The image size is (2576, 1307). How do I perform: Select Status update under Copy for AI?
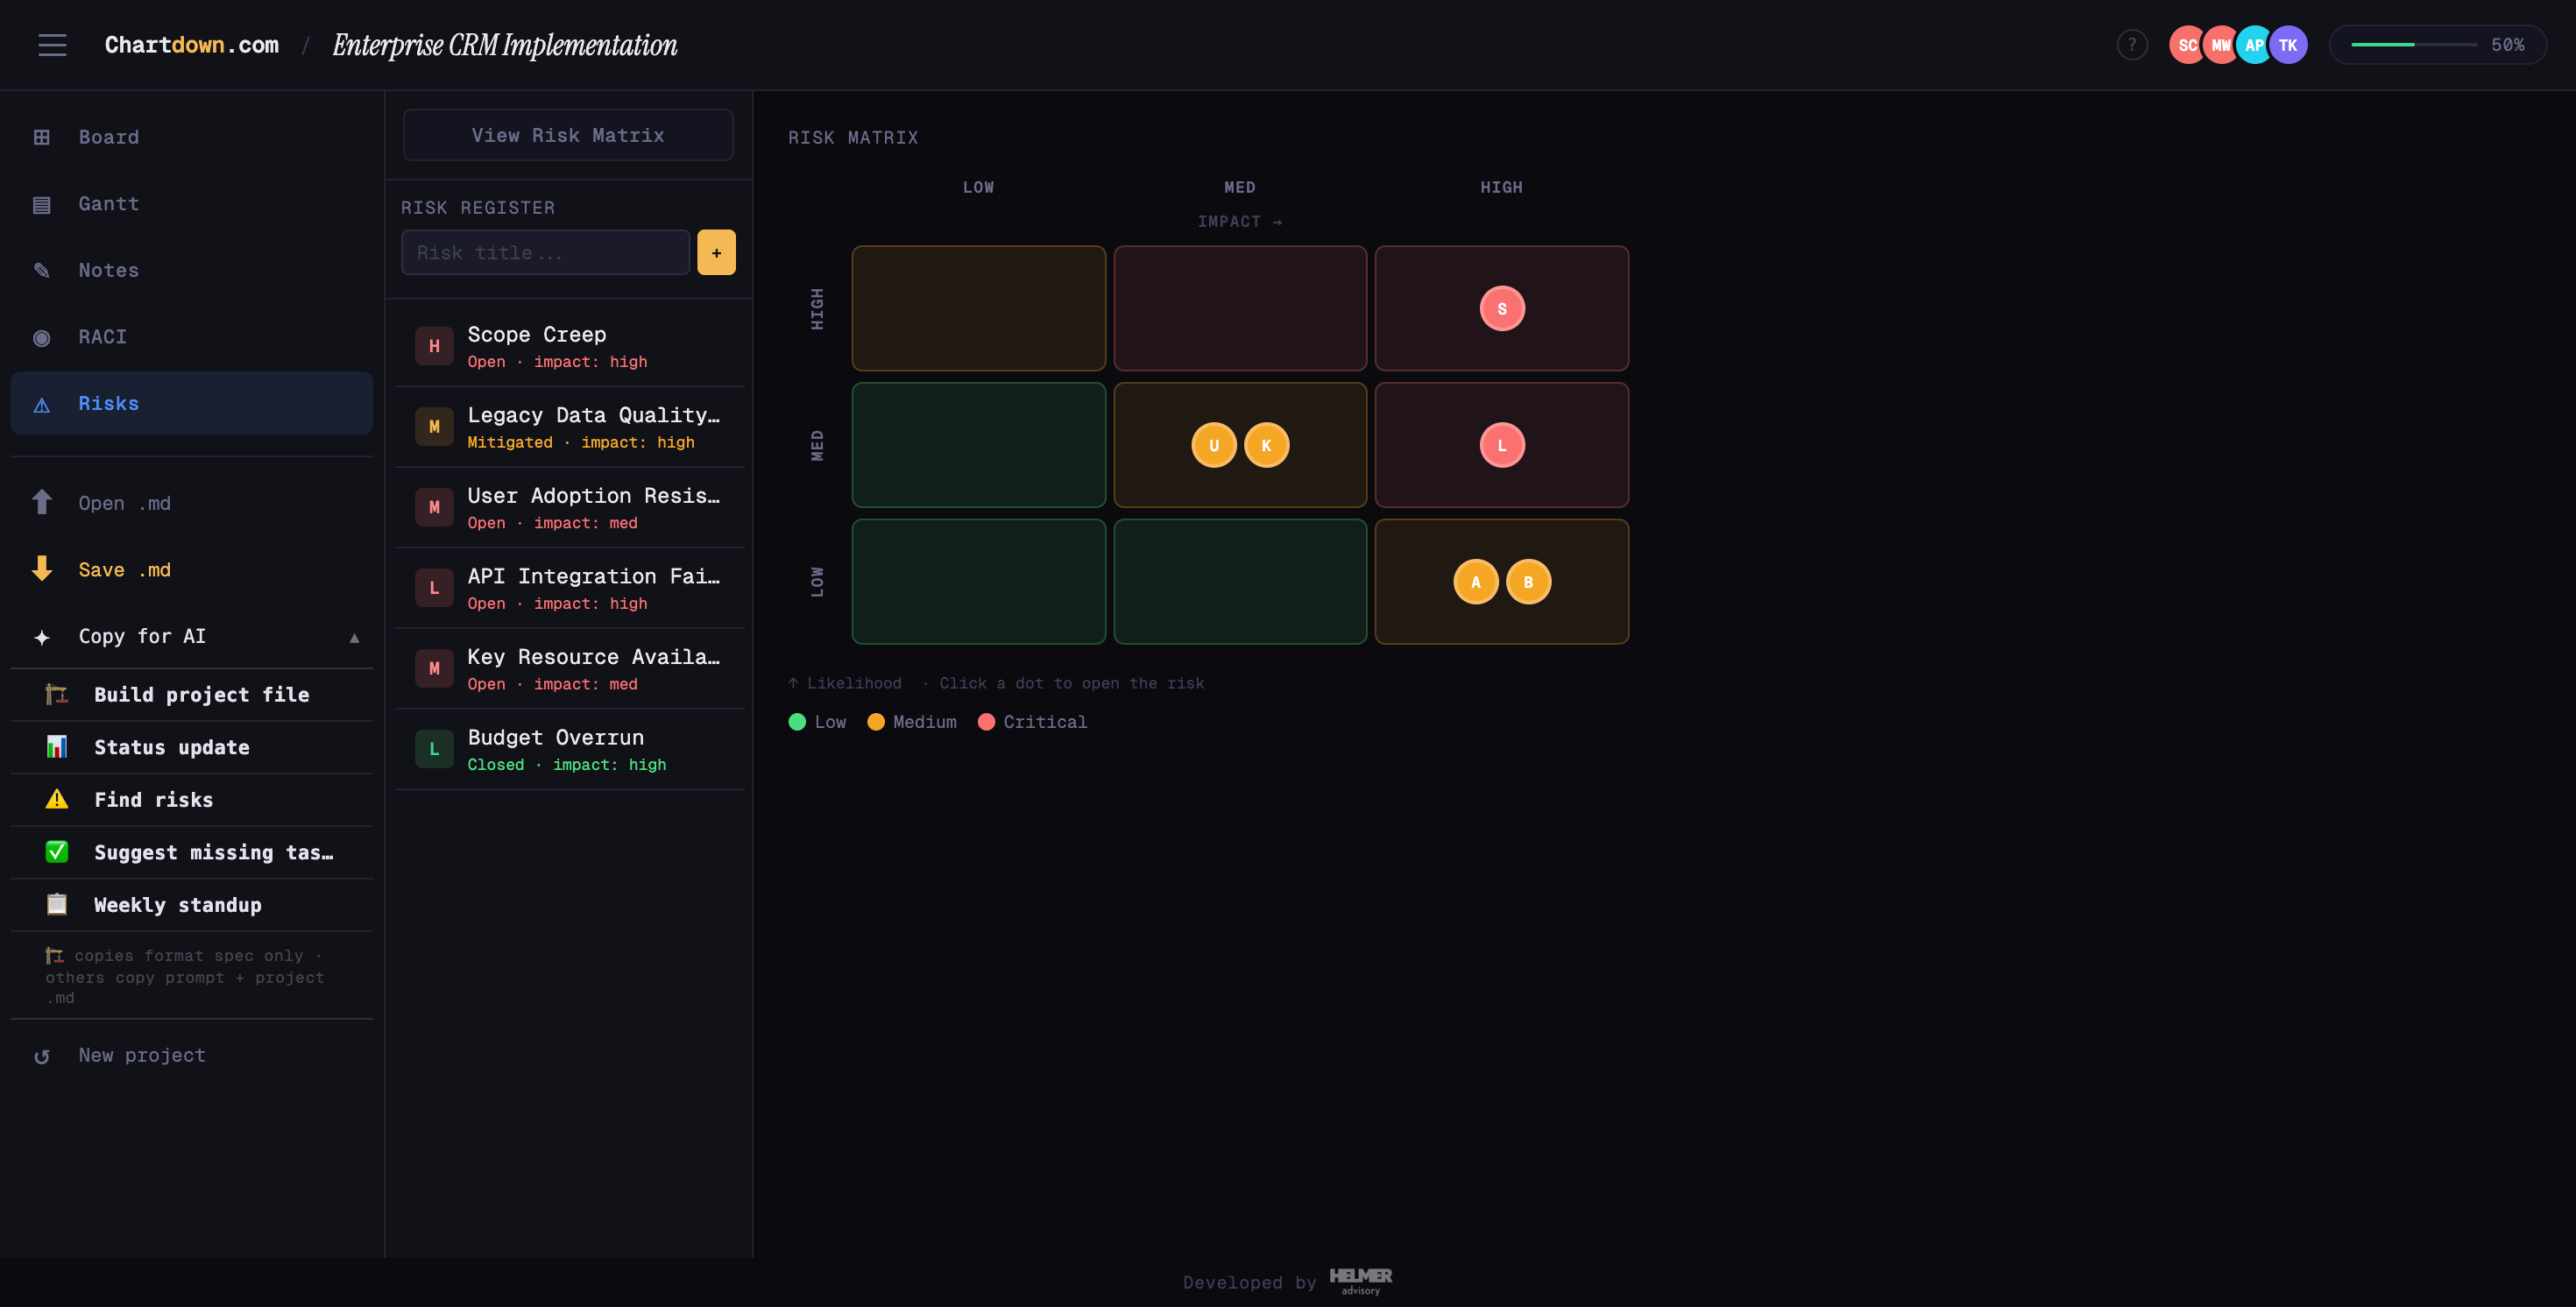coord(172,747)
